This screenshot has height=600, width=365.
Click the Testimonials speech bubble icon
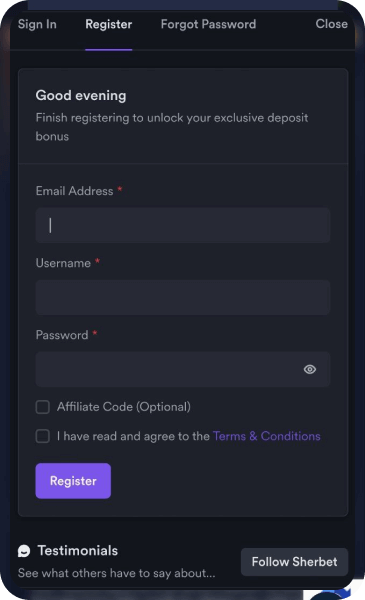click(x=24, y=551)
